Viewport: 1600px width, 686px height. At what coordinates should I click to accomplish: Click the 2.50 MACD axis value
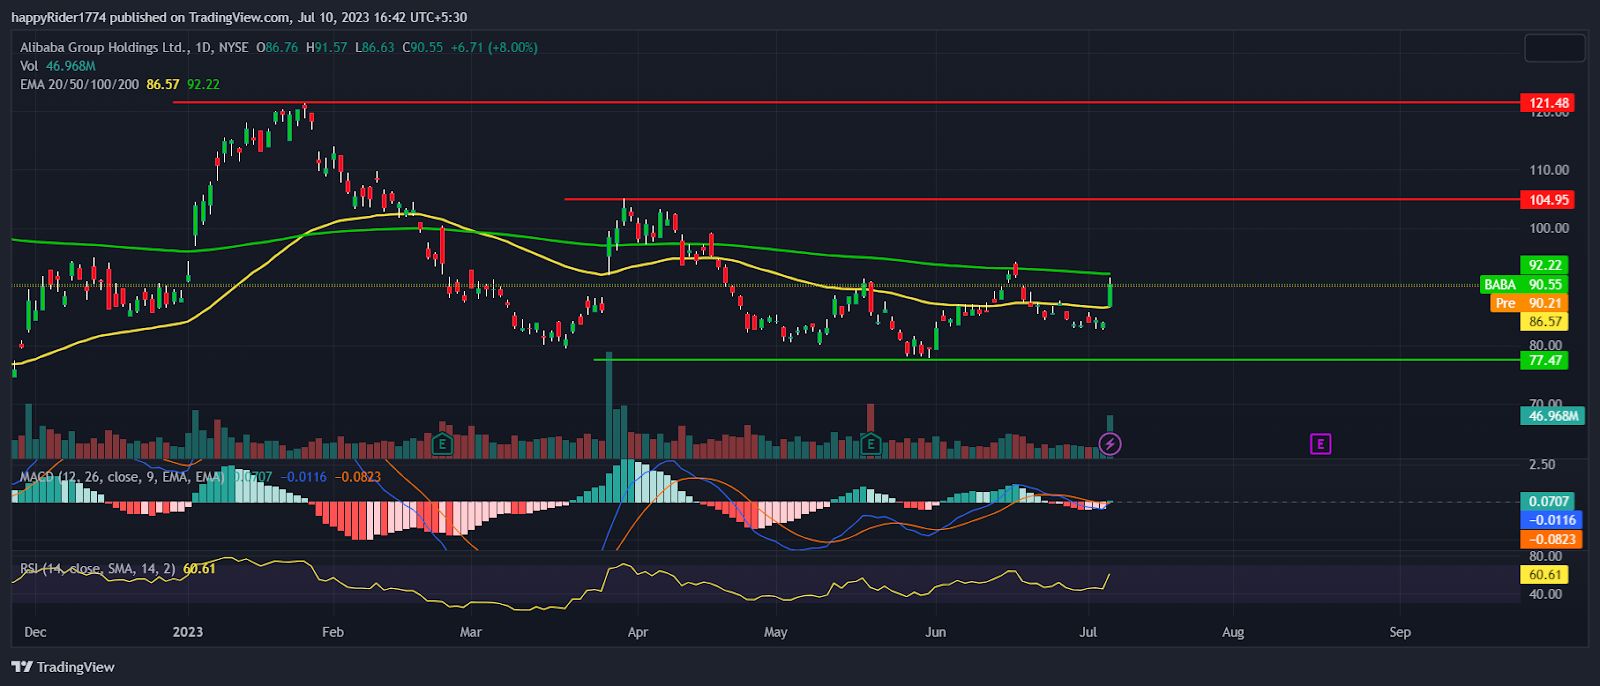point(1542,465)
